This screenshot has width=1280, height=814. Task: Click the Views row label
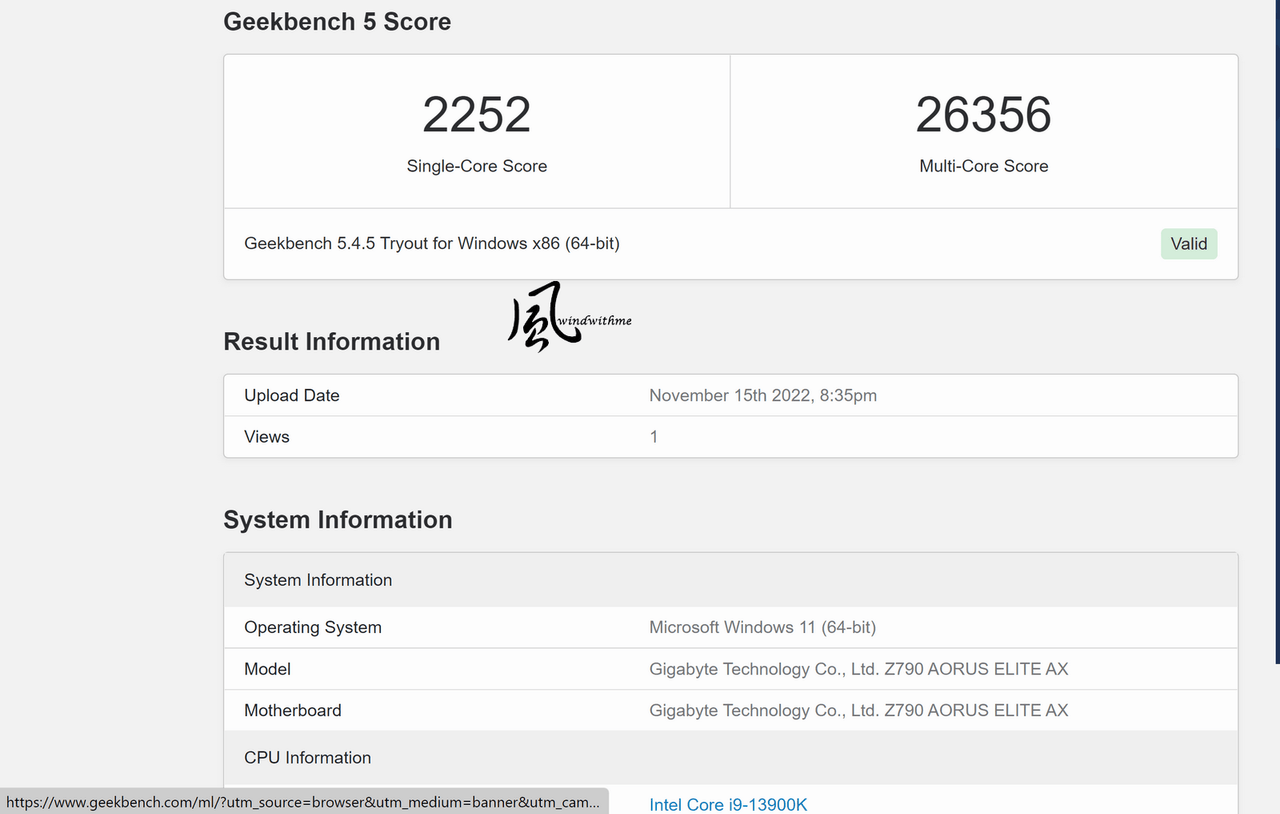[267, 437]
